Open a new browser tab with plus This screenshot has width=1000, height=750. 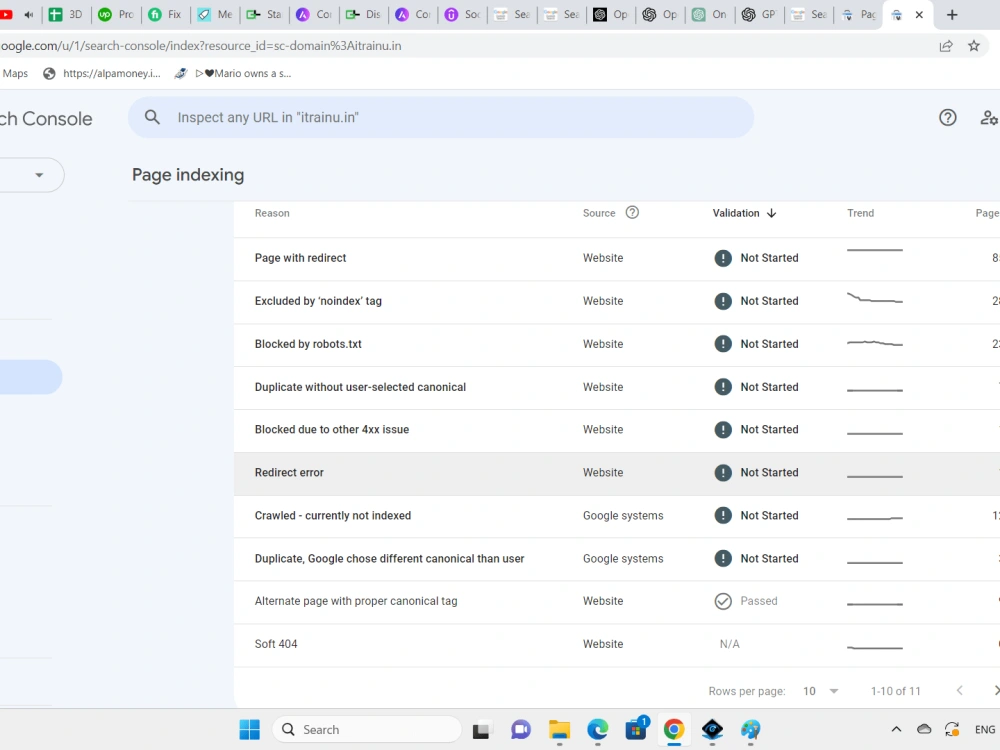coord(952,15)
